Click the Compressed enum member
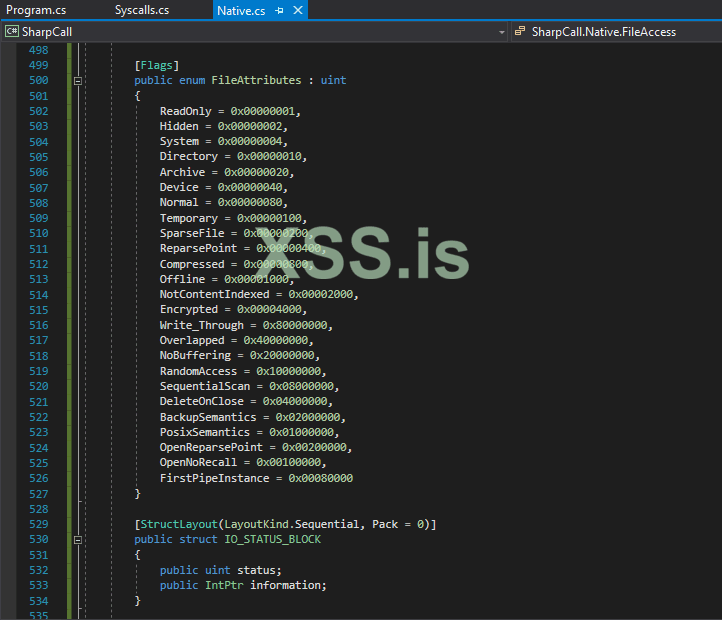722x620 pixels. click(x=192, y=264)
